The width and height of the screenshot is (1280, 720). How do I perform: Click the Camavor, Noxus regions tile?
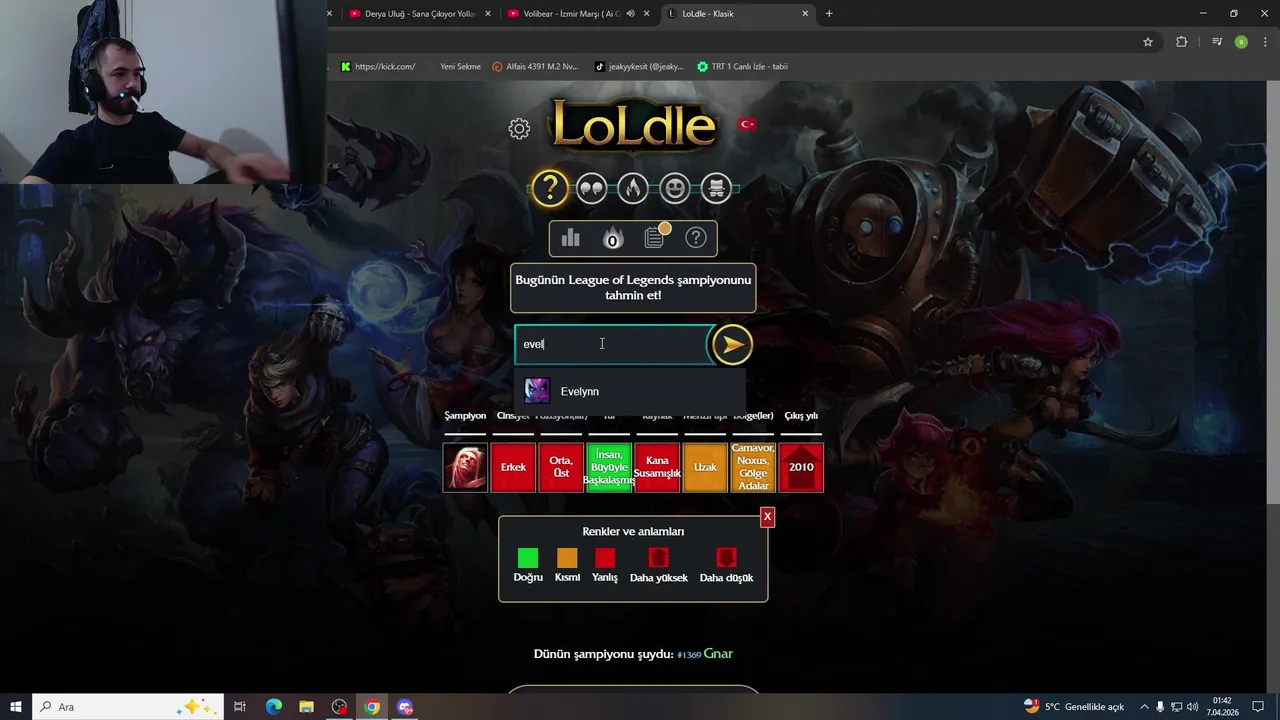(x=753, y=467)
